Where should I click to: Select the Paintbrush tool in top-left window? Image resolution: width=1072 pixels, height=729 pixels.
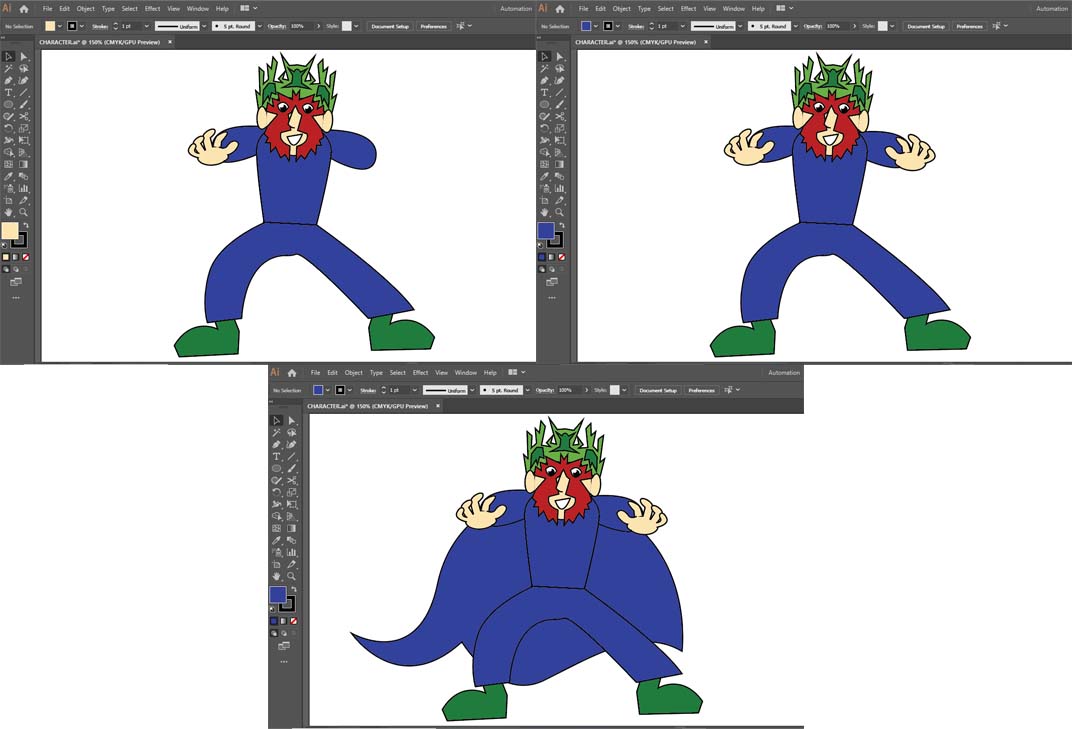point(23,105)
